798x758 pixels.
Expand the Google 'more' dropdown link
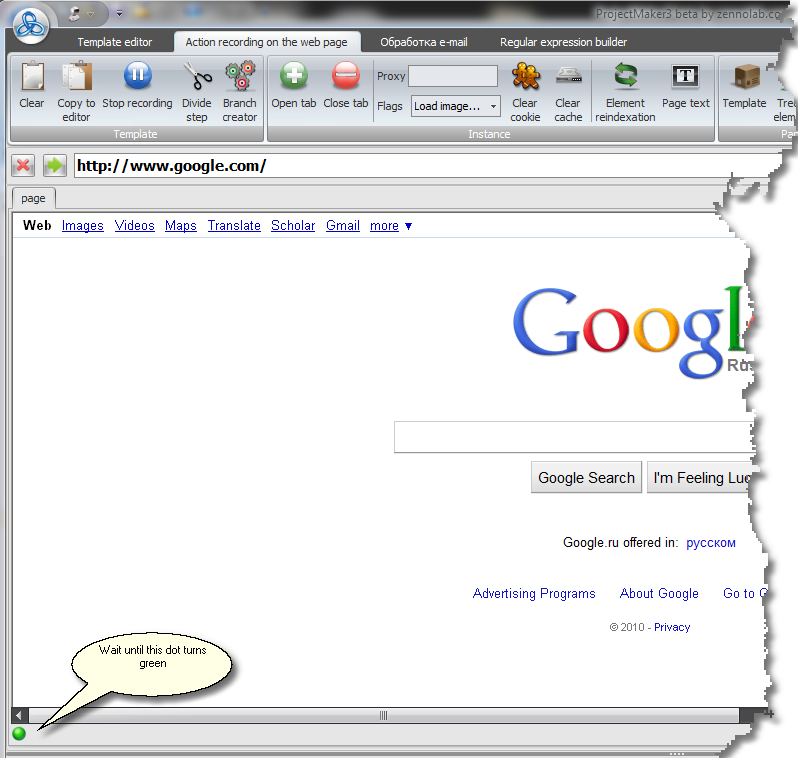pyautogui.click(x=391, y=226)
